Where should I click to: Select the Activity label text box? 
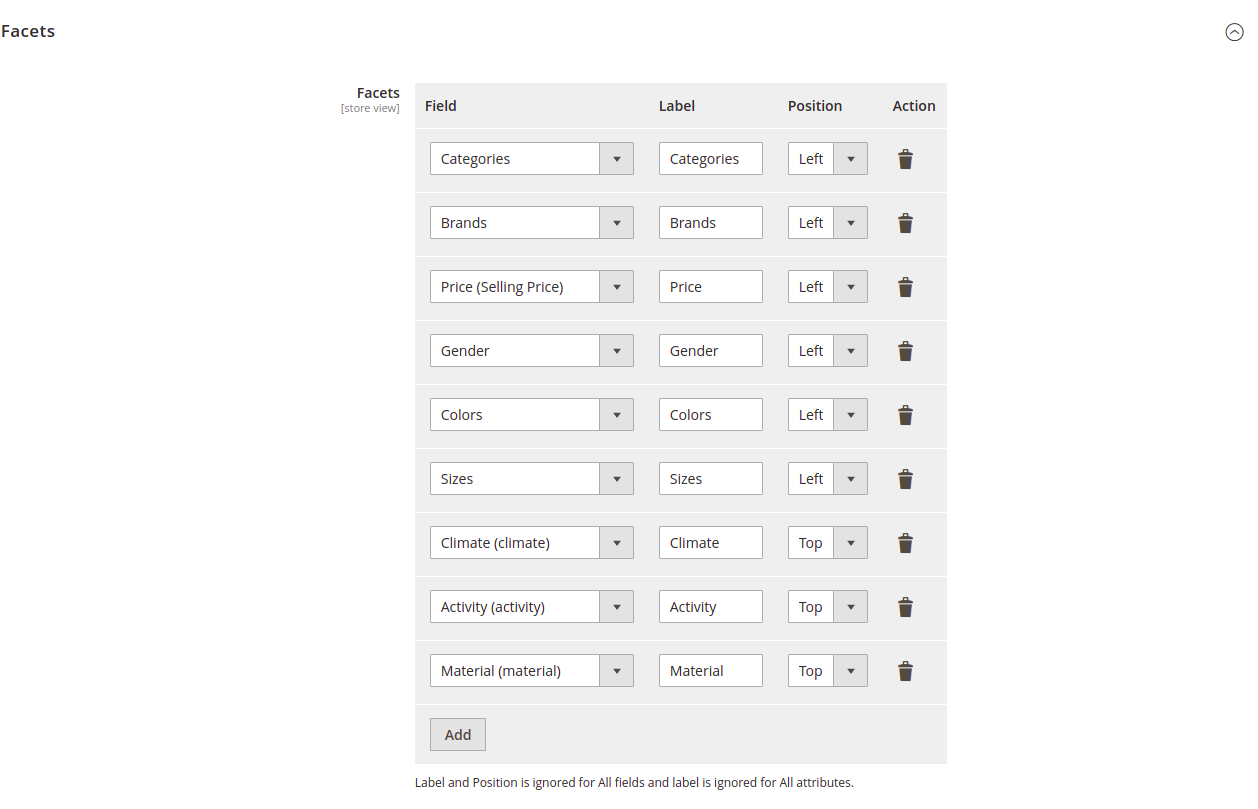point(710,606)
